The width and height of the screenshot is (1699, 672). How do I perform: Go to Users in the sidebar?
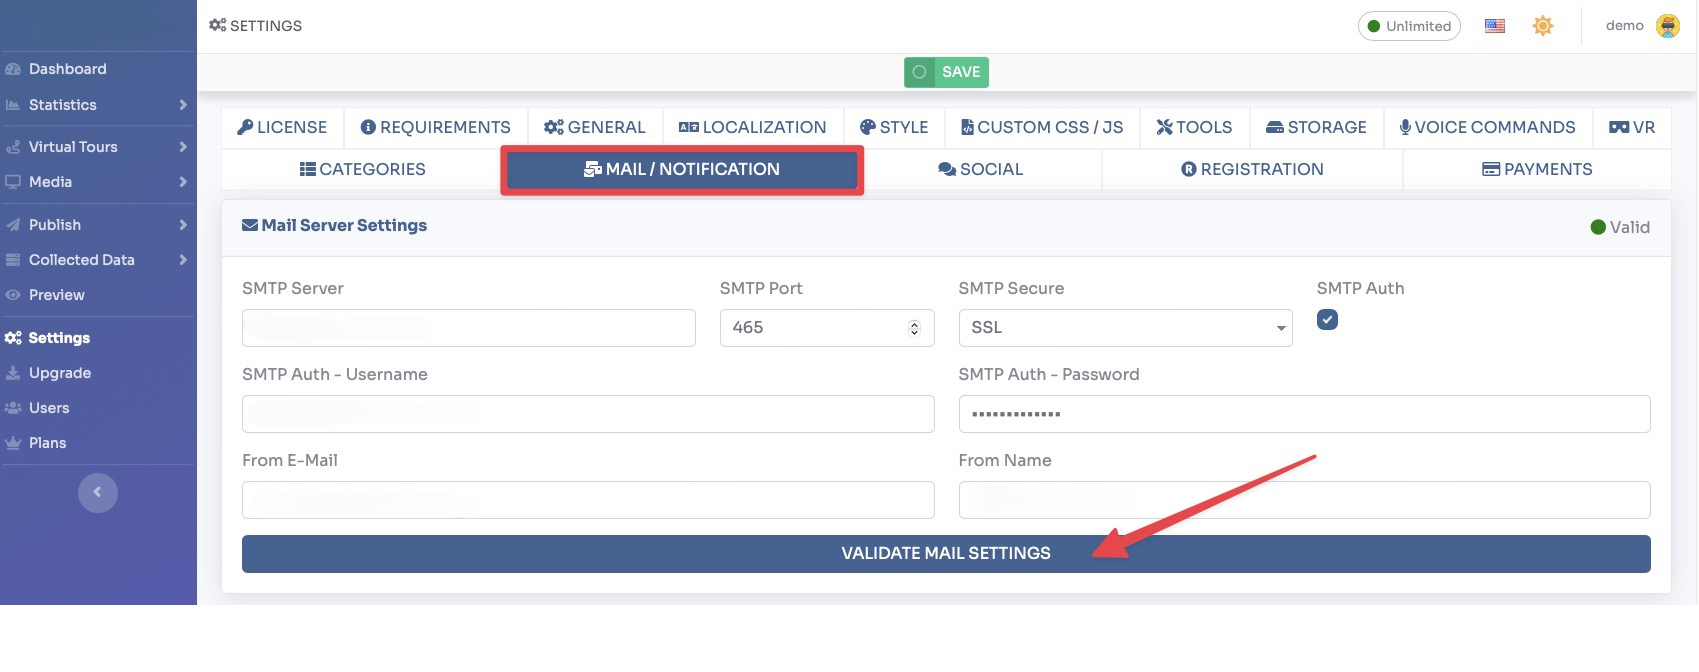click(49, 408)
